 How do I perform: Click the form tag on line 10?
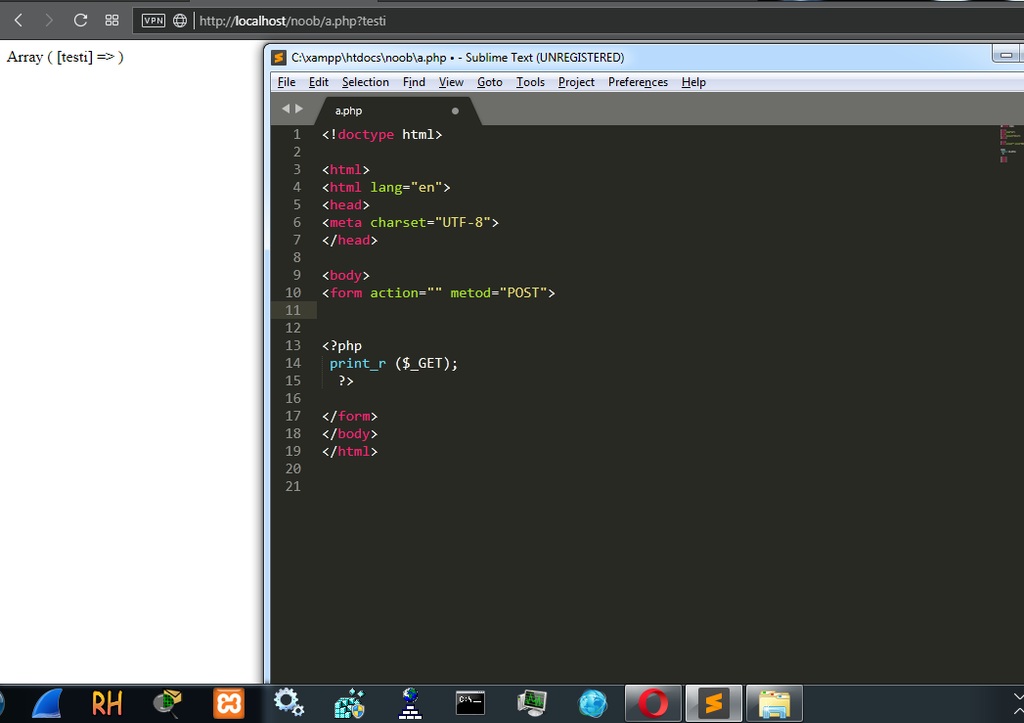tap(345, 293)
